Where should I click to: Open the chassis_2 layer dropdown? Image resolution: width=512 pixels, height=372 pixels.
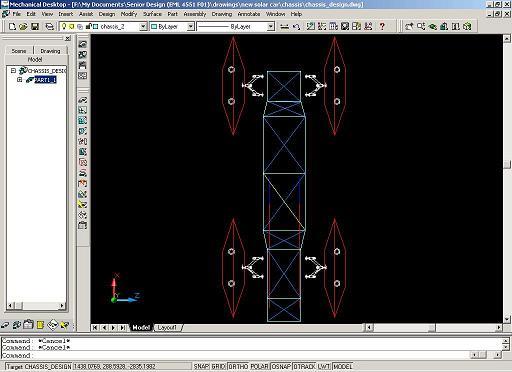point(143,26)
